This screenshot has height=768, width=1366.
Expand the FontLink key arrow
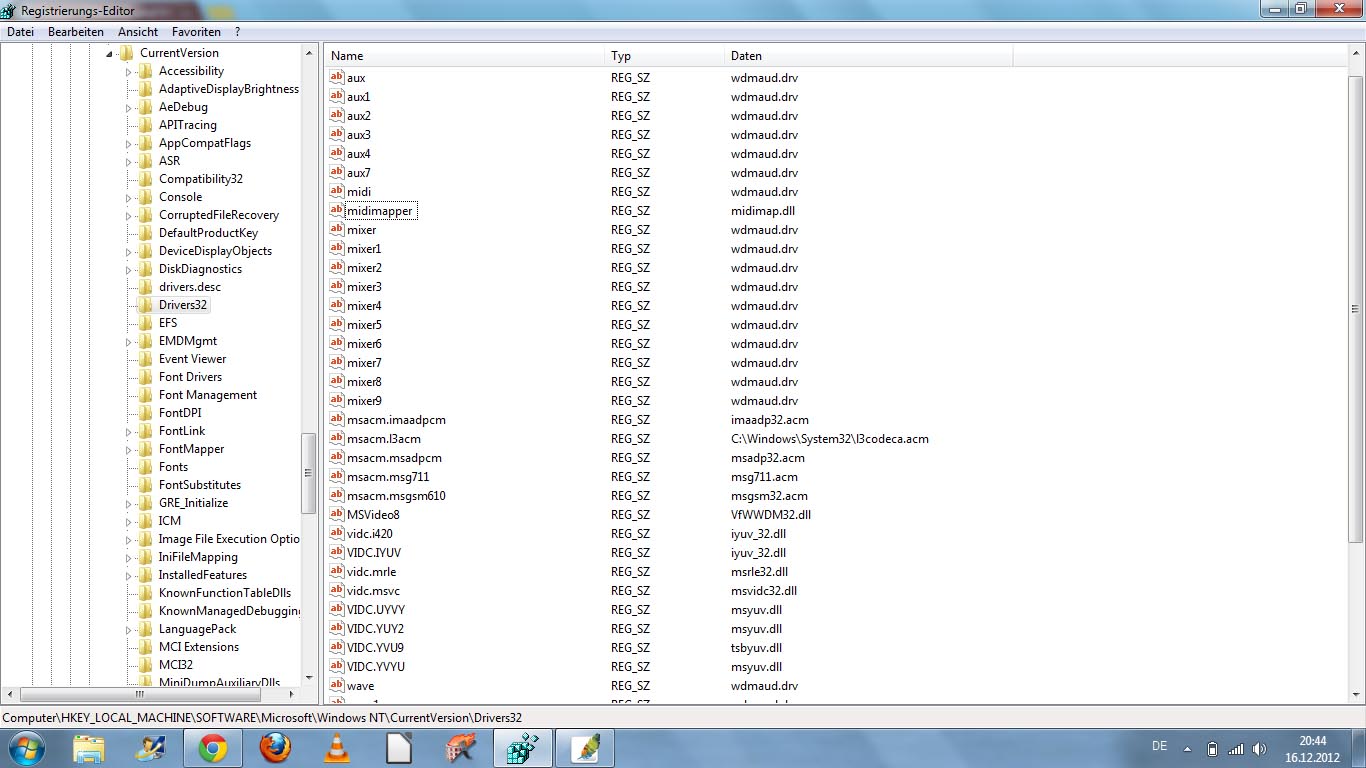point(128,431)
